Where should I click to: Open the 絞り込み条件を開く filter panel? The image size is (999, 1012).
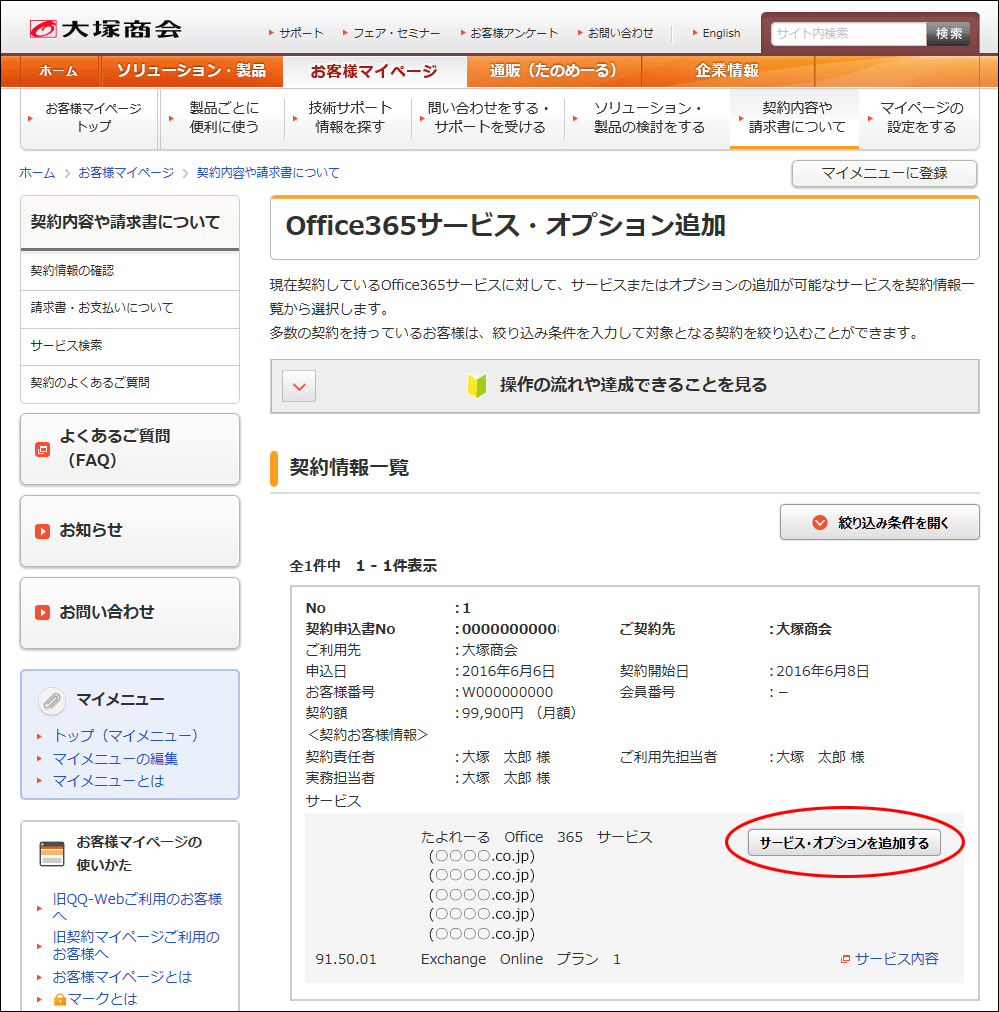880,522
